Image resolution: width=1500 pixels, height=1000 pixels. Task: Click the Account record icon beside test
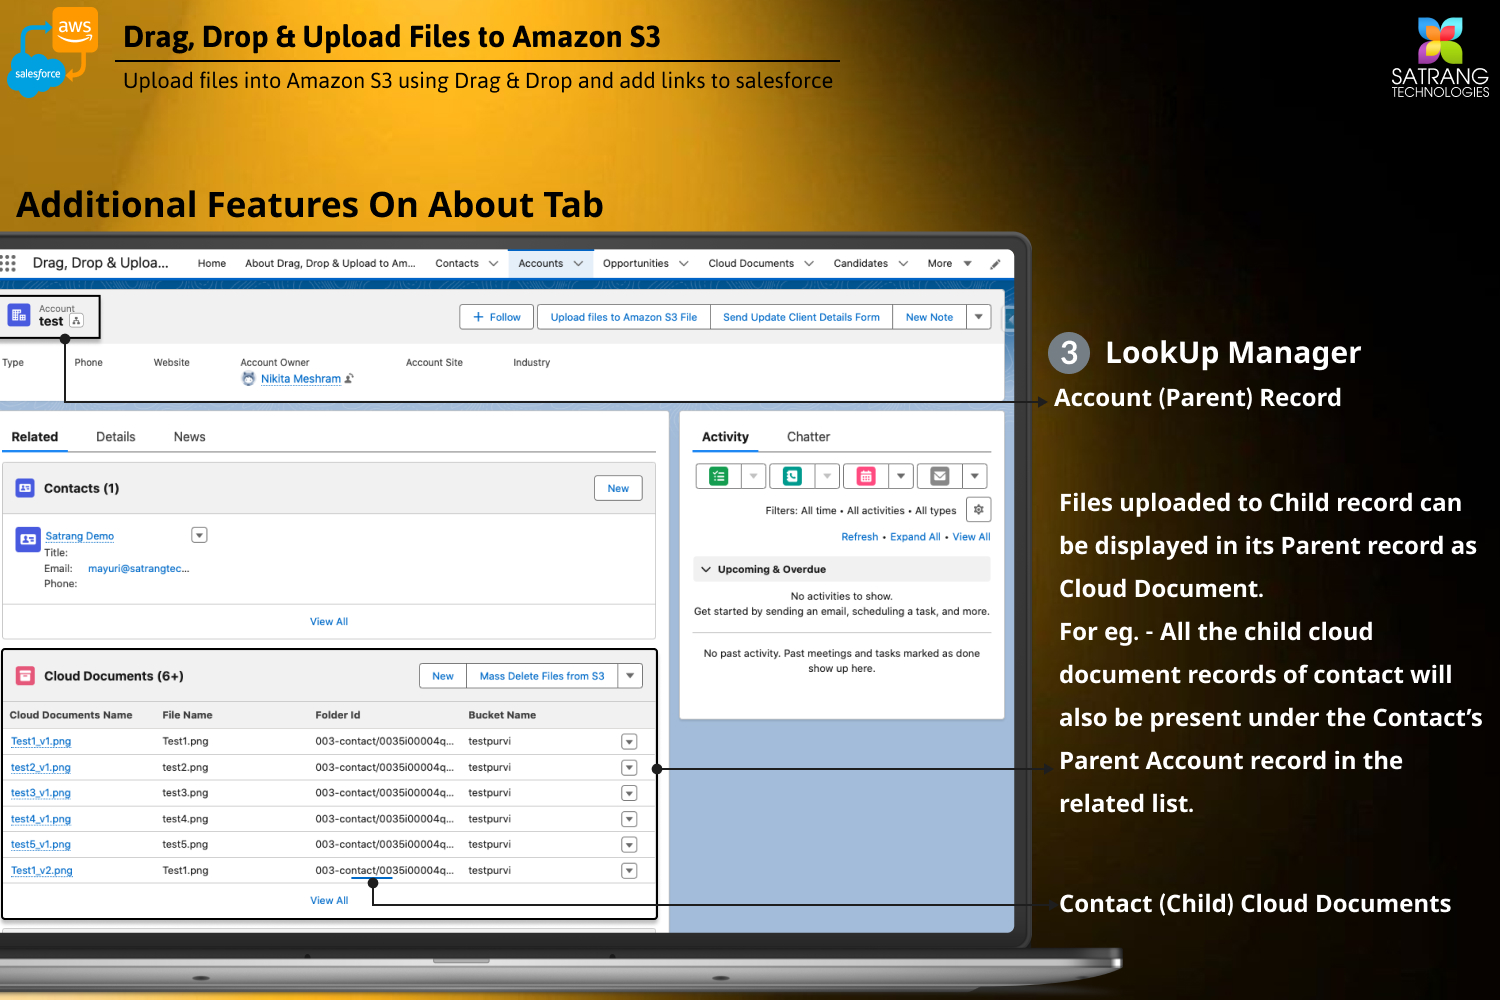(19, 316)
